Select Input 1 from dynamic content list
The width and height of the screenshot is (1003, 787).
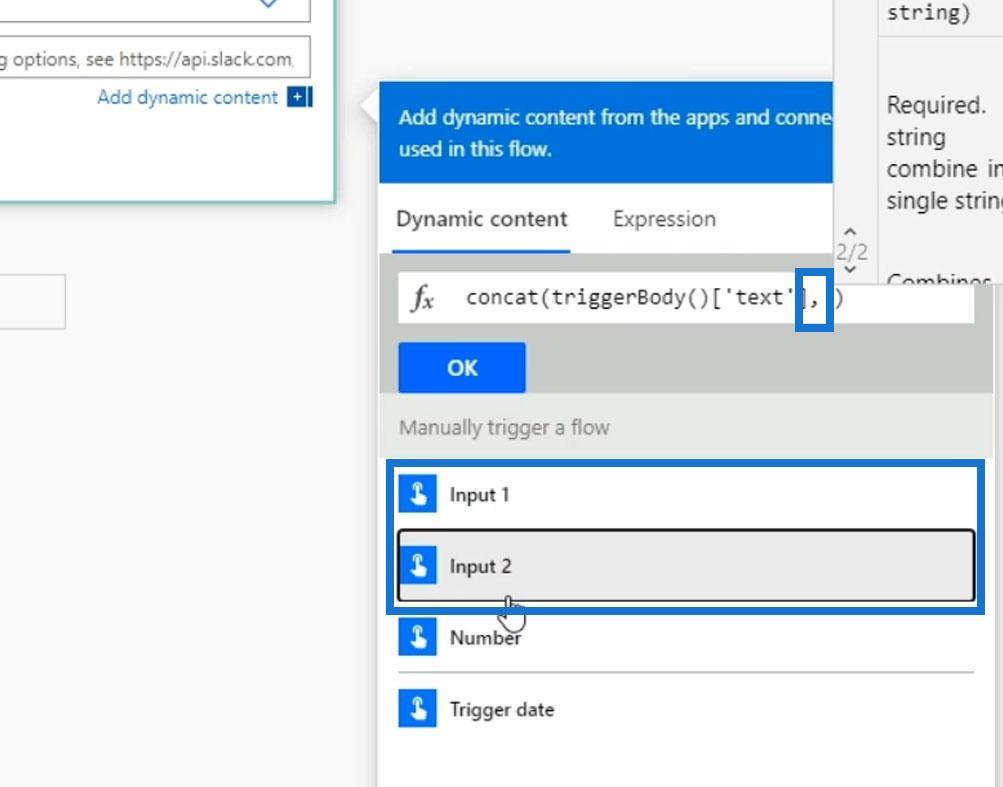pyautogui.click(x=686, y=494)
